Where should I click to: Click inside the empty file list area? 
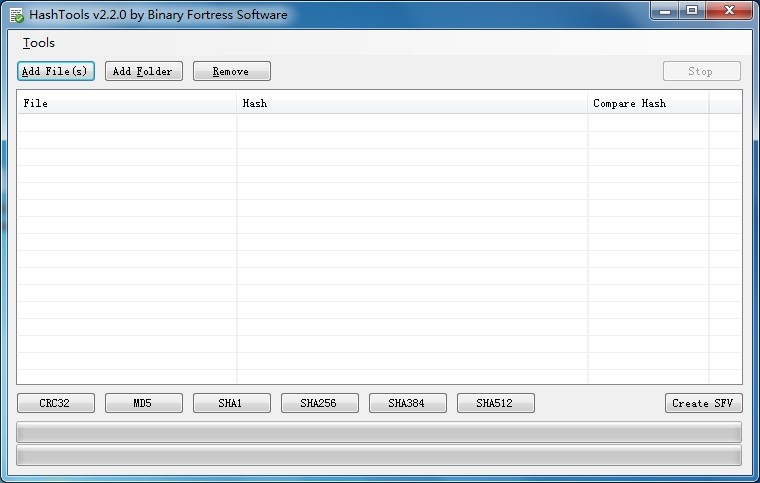(x=379, y=250)
